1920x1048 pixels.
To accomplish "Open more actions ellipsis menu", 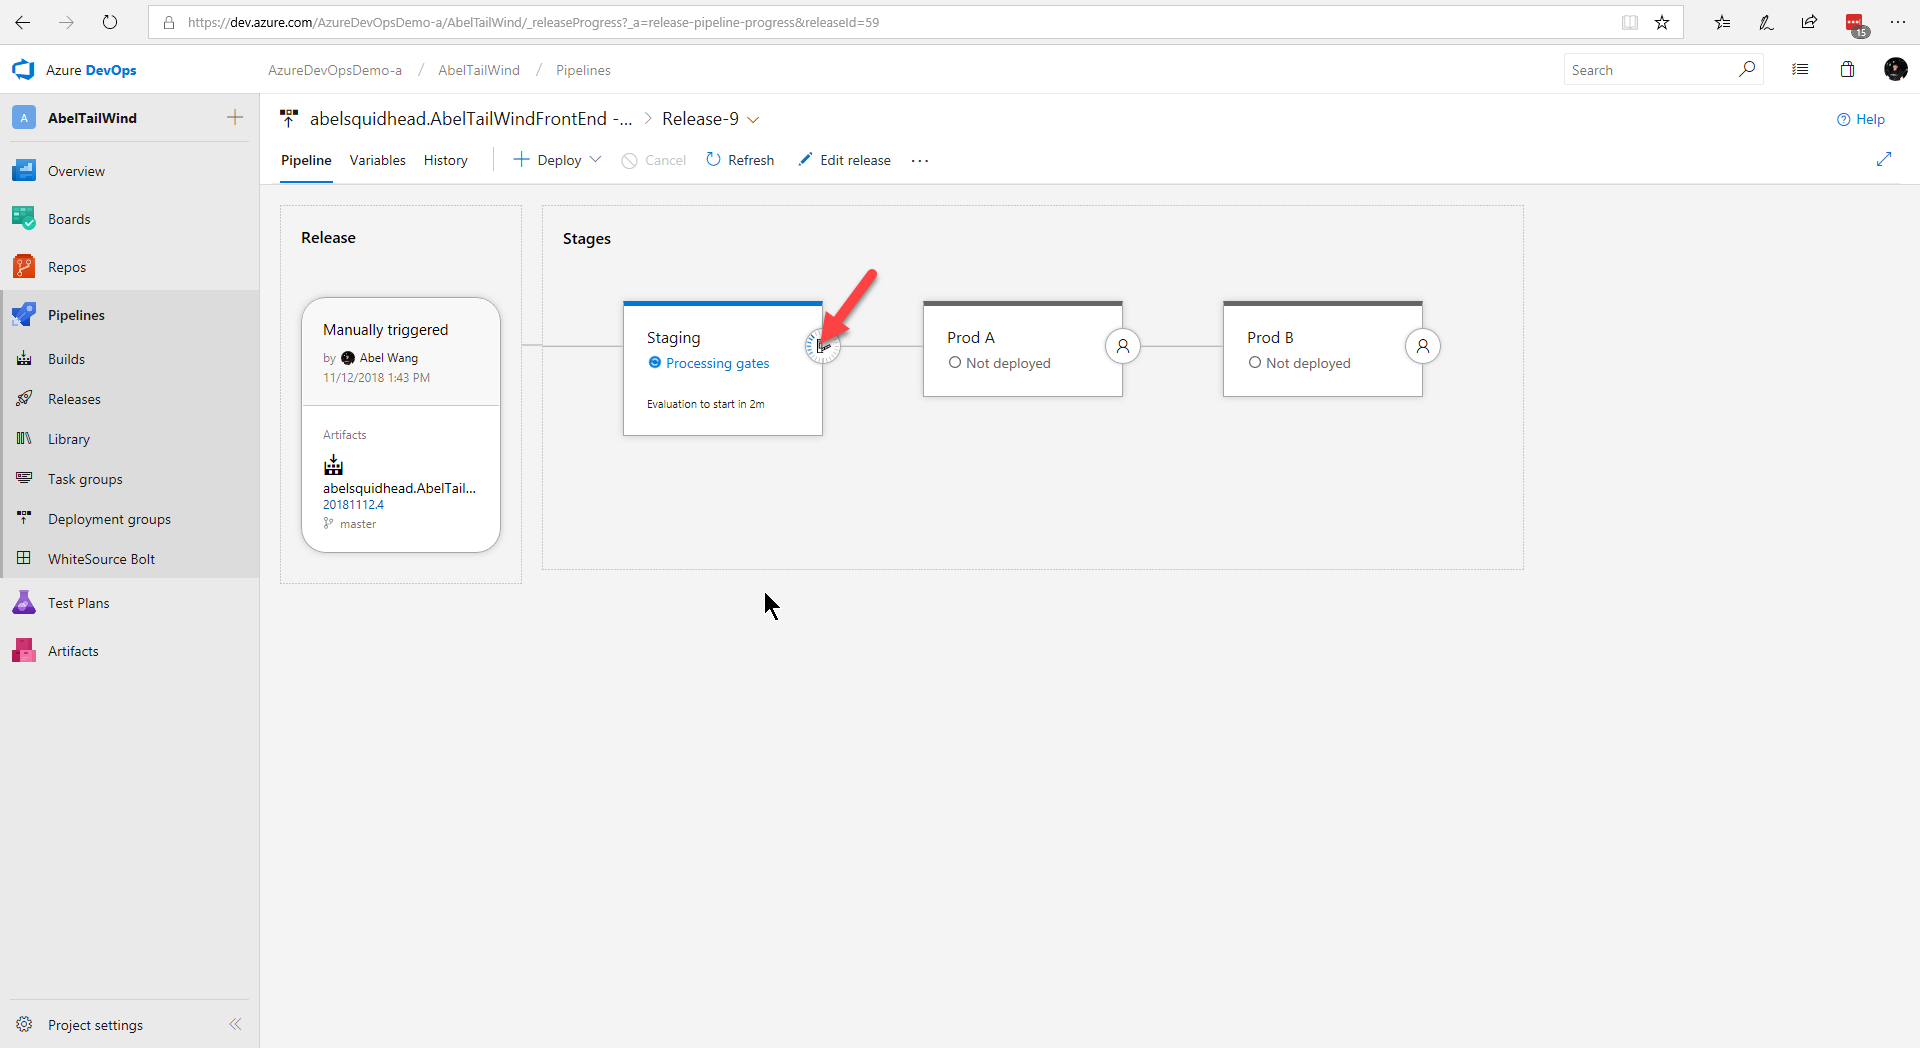I will click(920, 160).
